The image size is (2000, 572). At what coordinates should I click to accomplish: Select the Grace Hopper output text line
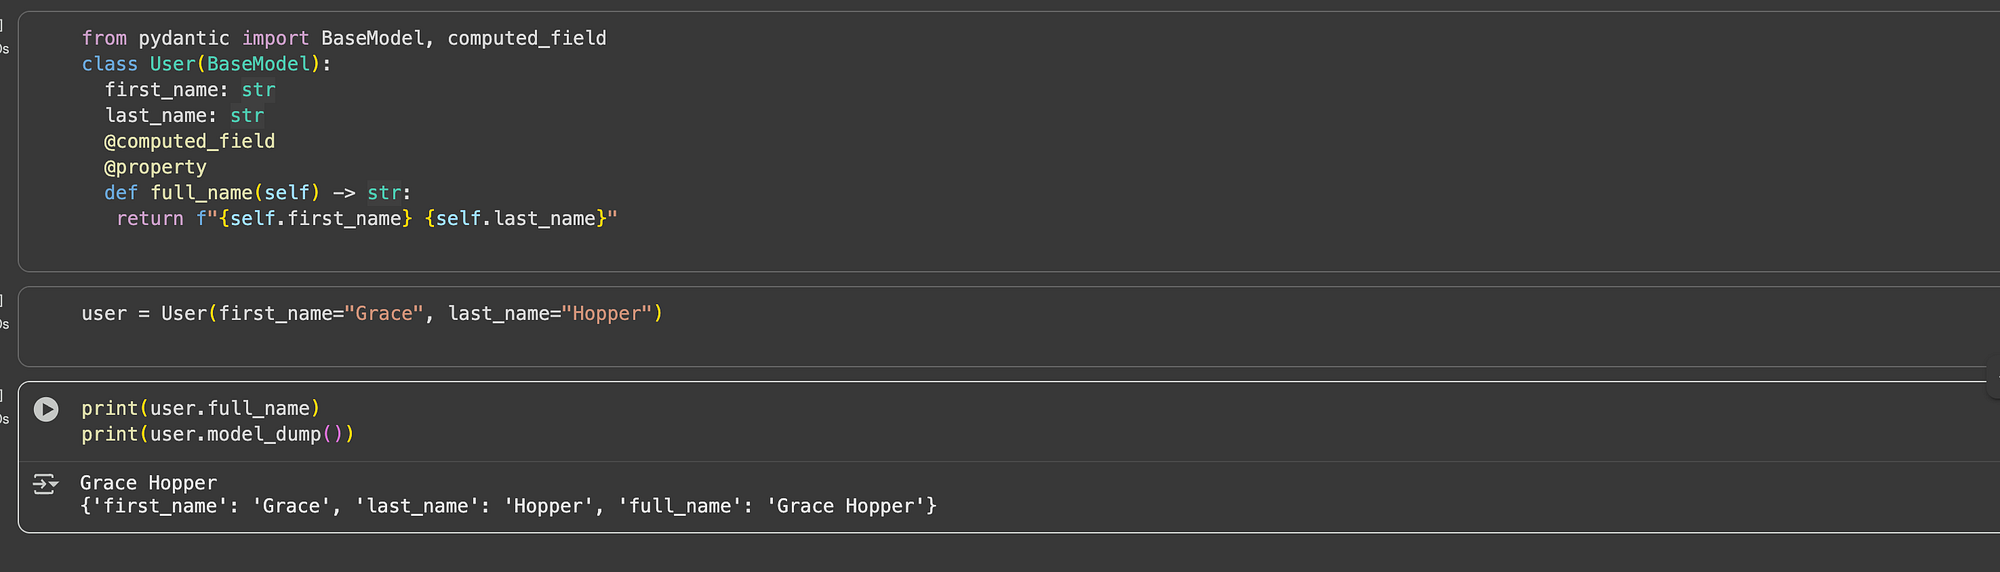point(148,483)
